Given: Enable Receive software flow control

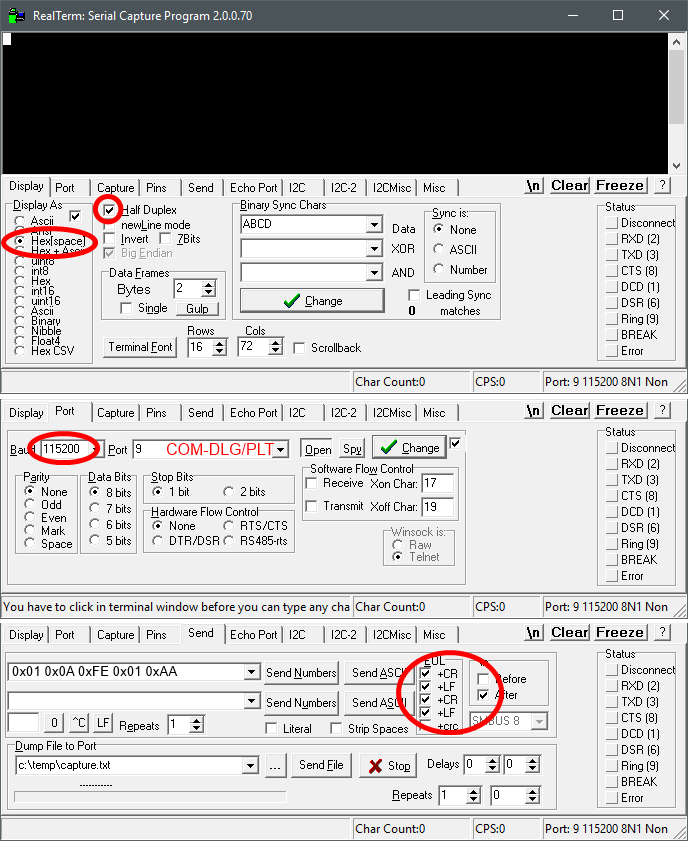Looking at the screenshot, I should click(311, 483).
